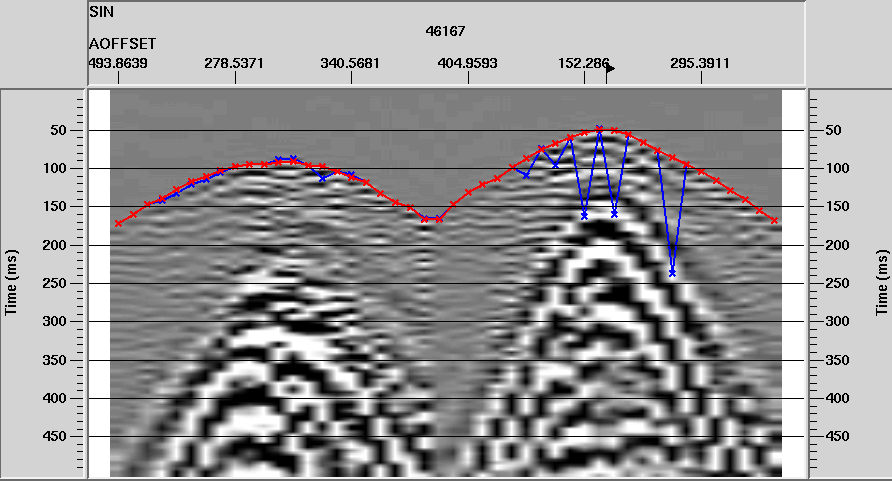Select the SIN value 46167

click(x=445, y=31)
